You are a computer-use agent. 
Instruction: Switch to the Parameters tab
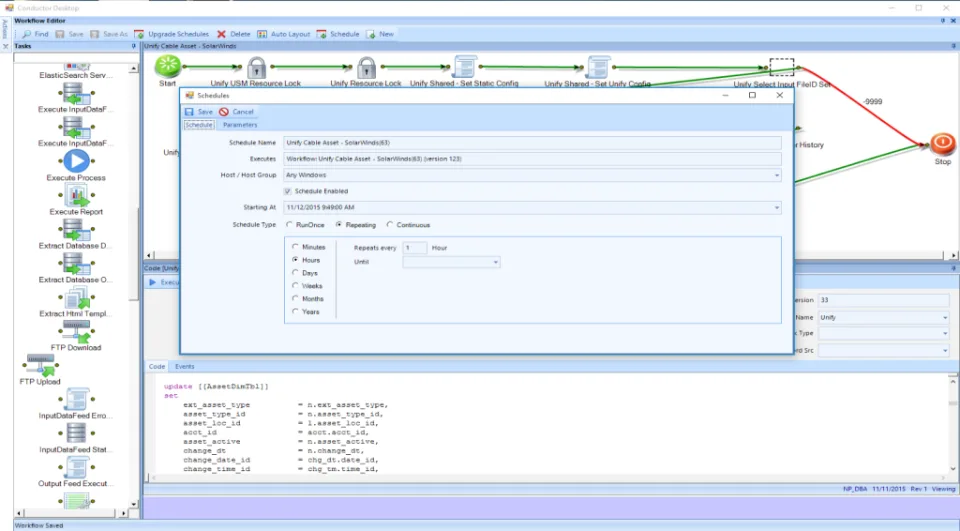(x=240, y=125)
